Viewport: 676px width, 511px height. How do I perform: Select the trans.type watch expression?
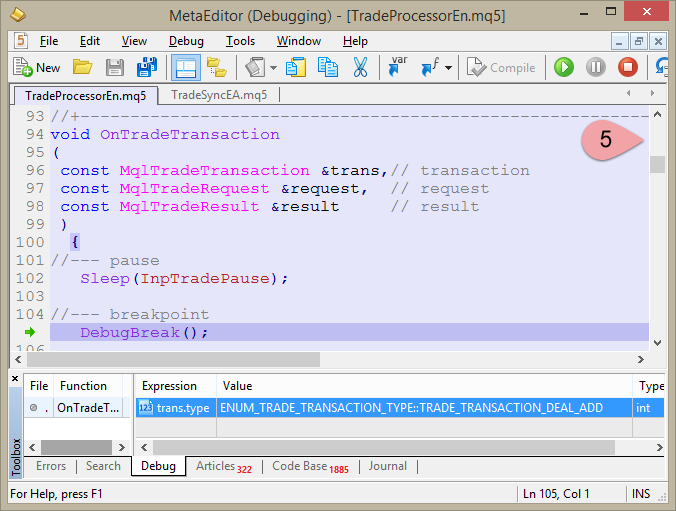[176, 408]
